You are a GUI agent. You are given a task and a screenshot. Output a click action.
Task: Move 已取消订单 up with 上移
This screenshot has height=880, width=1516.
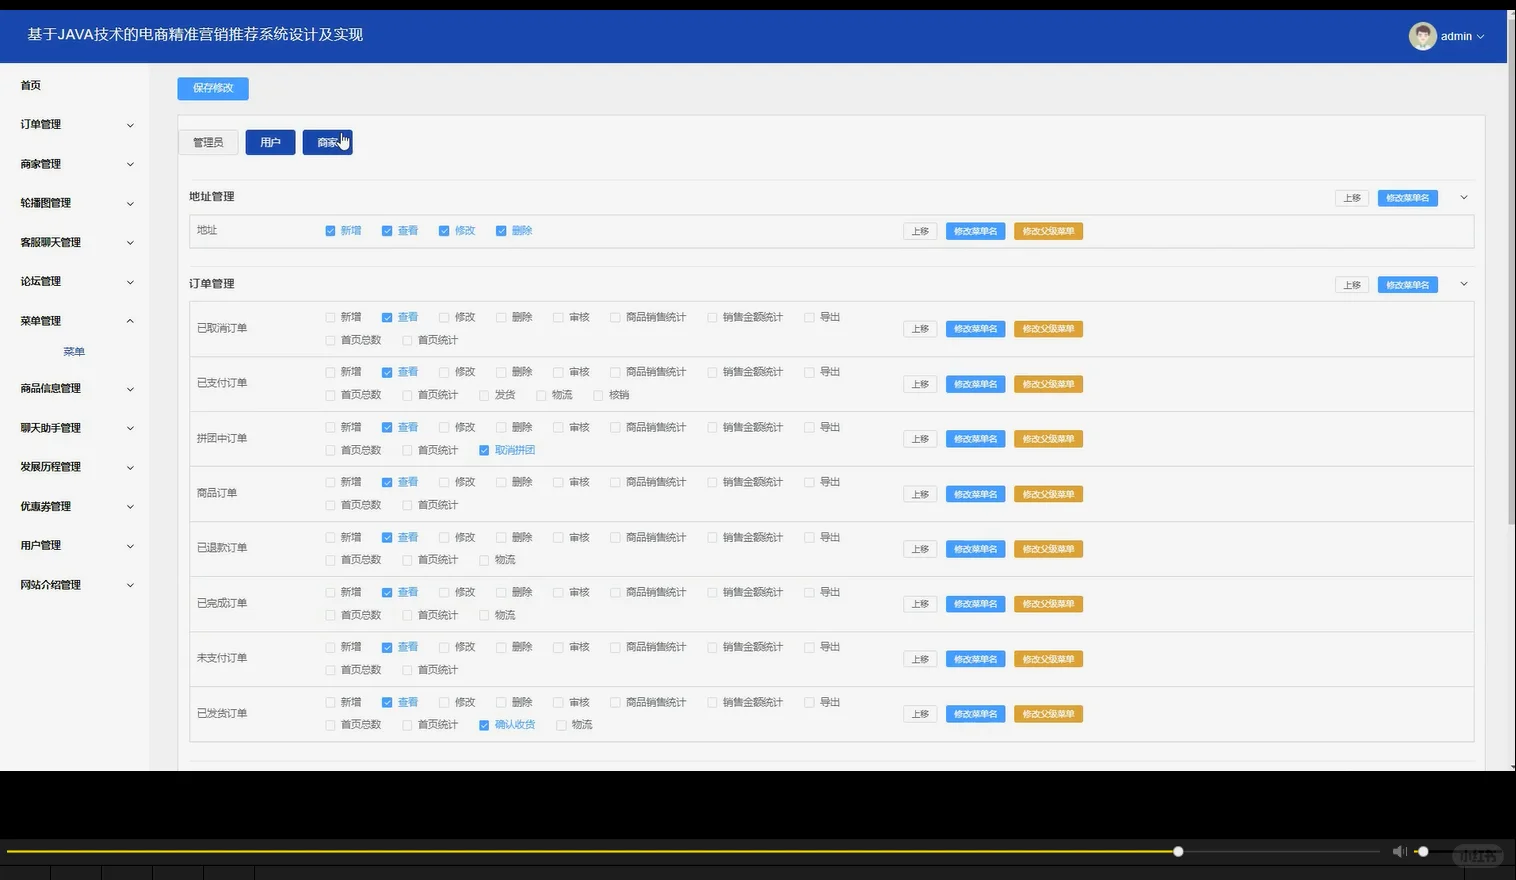tap(920, 329)
